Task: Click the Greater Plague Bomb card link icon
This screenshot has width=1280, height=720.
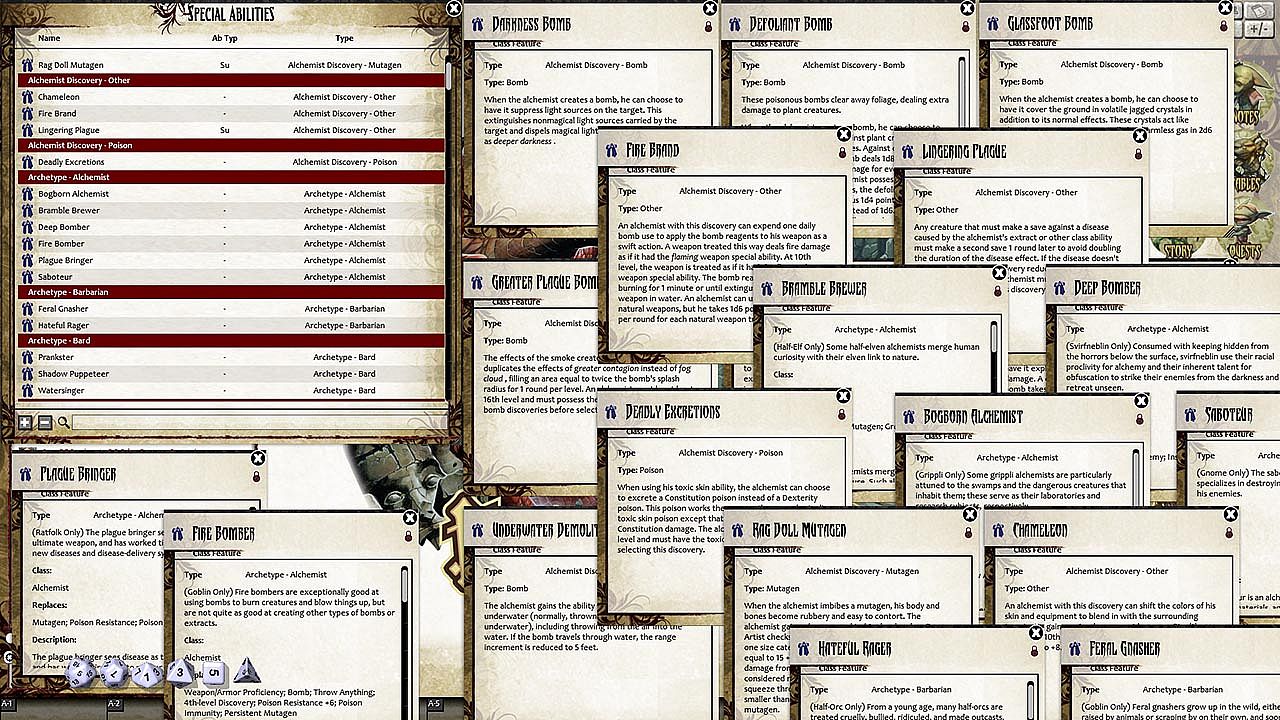Action: tap(478, 283)
